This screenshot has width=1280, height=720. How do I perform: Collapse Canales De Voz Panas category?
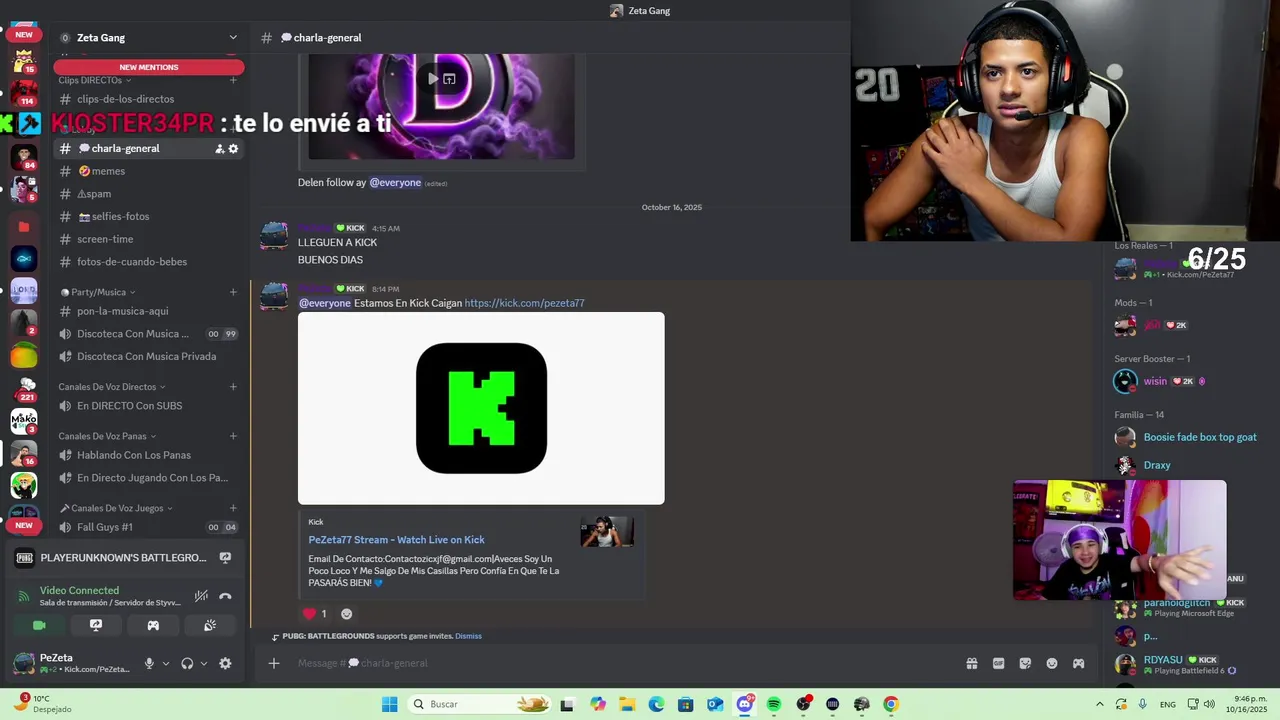[x=107, y=436]
